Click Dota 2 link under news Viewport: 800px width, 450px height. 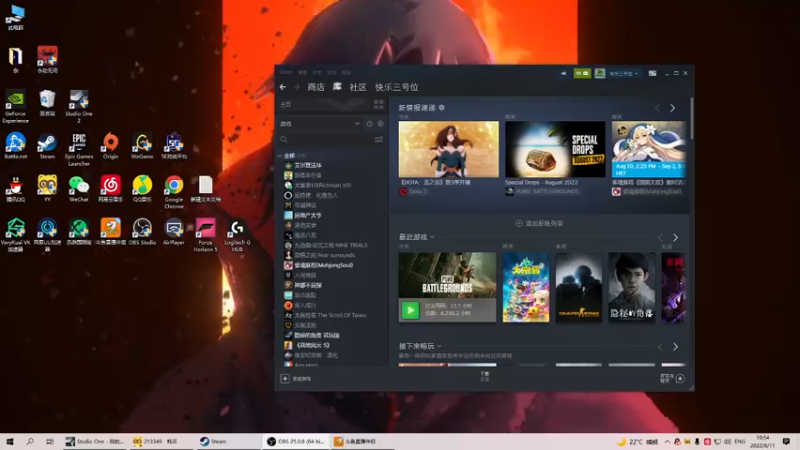(x=418, y=192)
